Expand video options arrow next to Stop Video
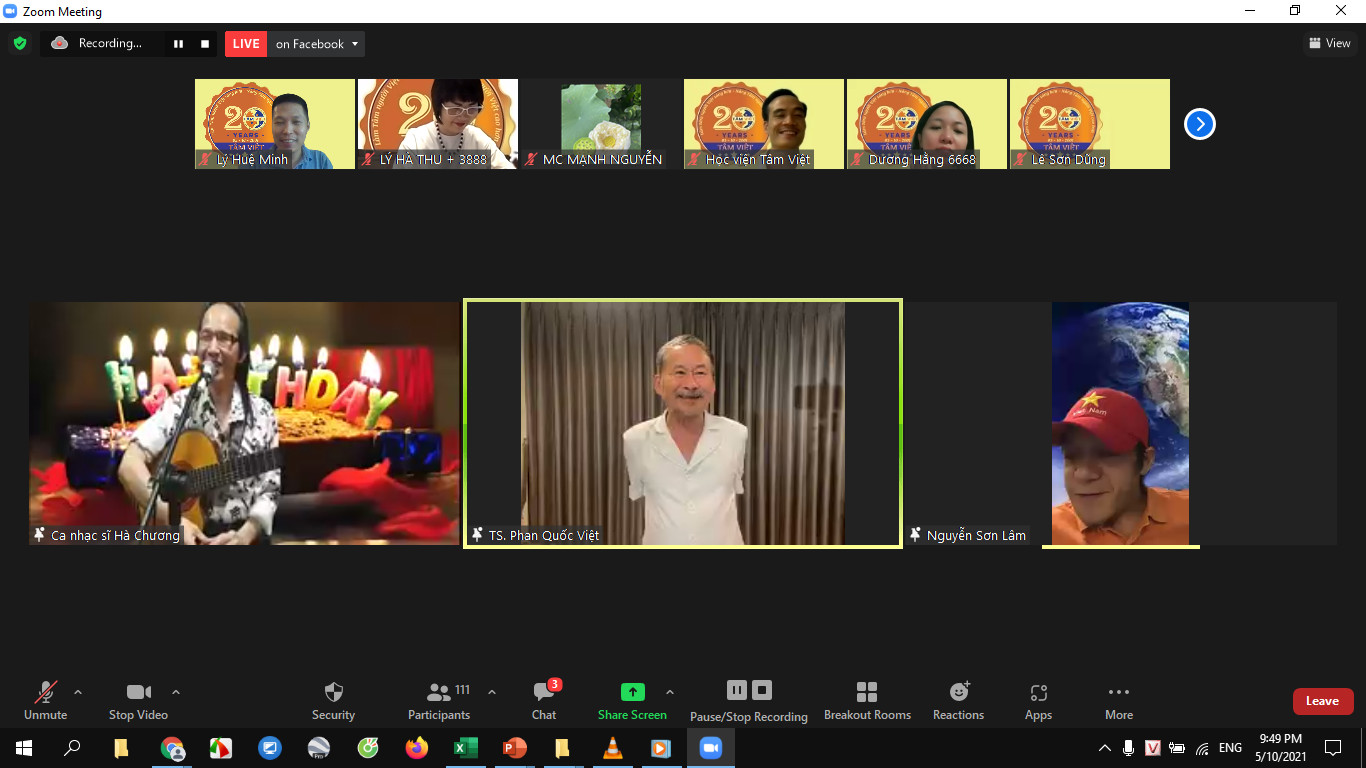This screenshot has height=768, width=1366. [176, 692]
